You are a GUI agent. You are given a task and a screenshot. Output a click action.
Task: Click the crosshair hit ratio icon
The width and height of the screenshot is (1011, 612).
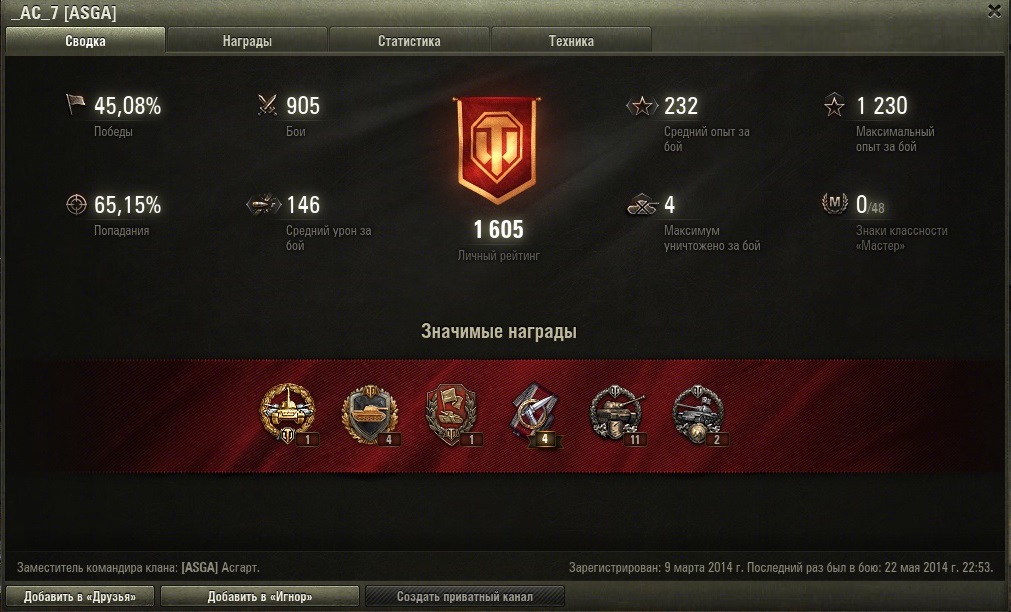[76, 204]
